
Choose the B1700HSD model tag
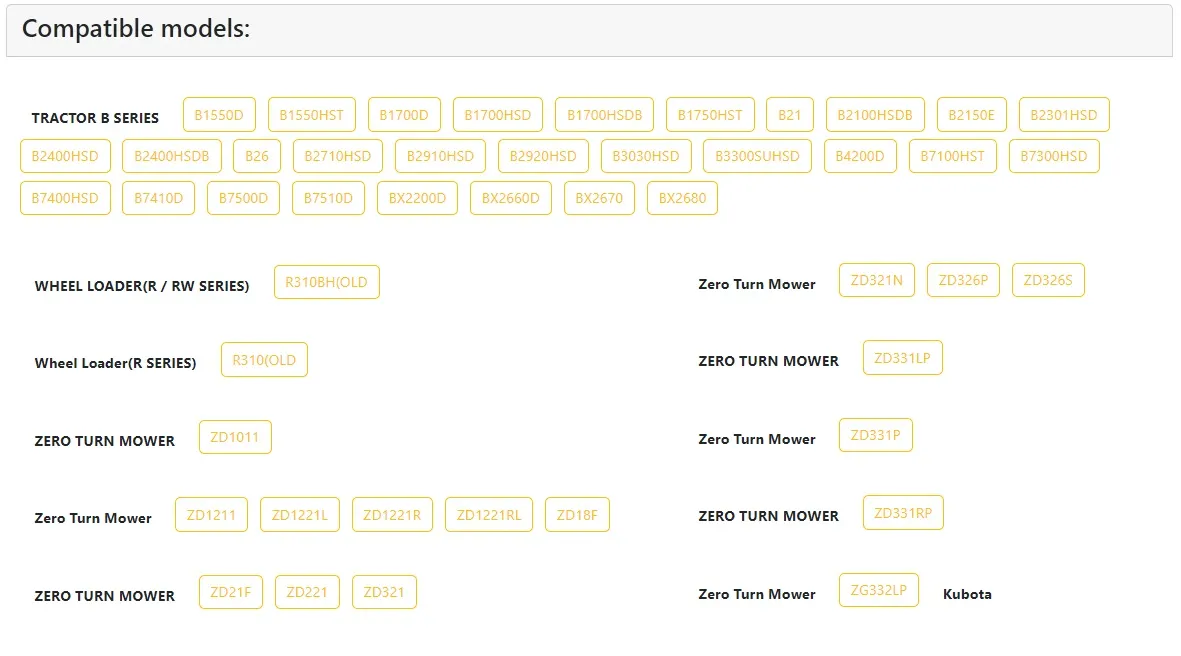[x=497, y=114]
